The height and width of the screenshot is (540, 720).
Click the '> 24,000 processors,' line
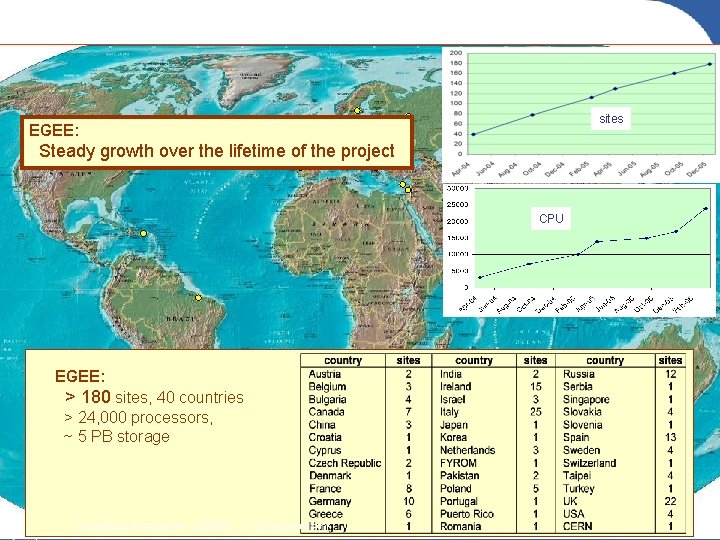(x=139, y=417)
